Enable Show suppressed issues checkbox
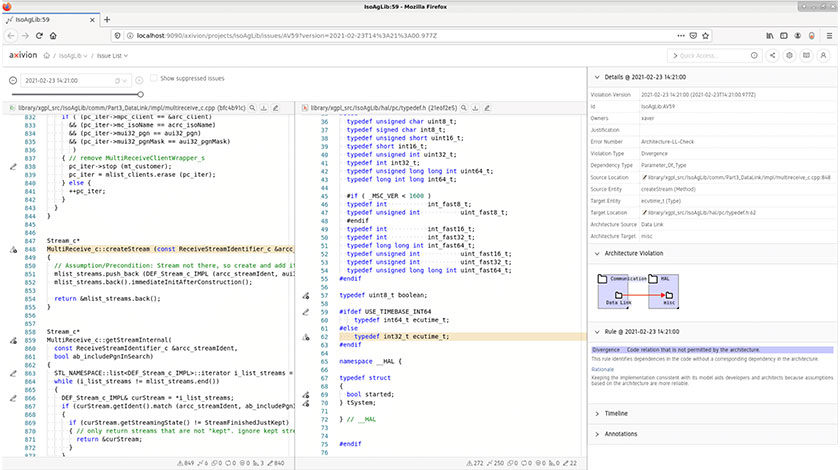Image resolution: width=840 pixels, height=470 pixels. pyautogui.click(x=153, y=78)
